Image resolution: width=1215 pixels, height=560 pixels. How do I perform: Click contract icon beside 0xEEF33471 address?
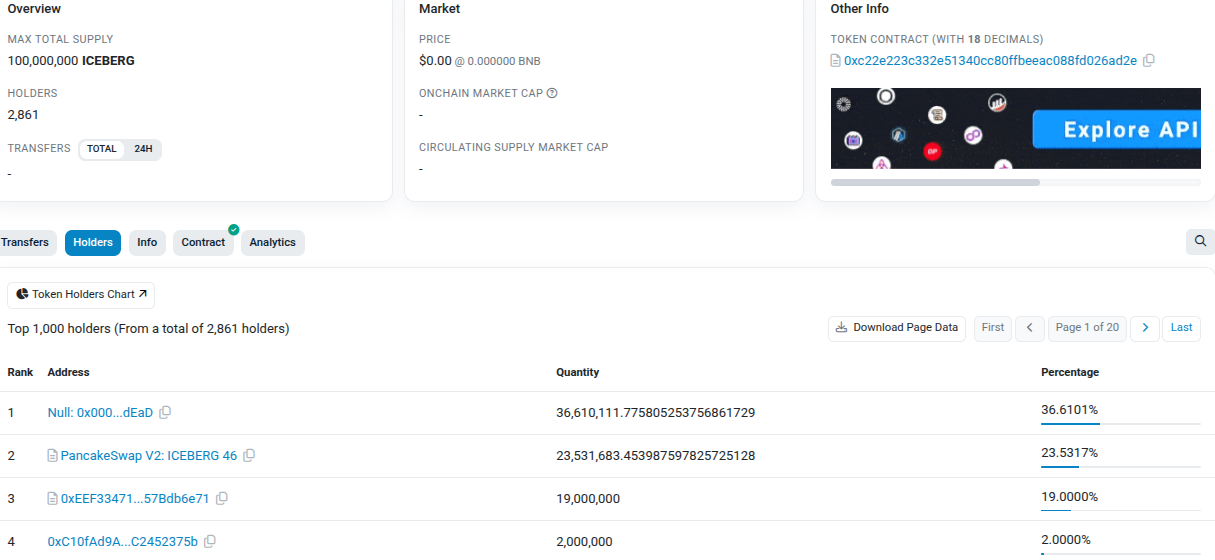click(x=53, y=499)
